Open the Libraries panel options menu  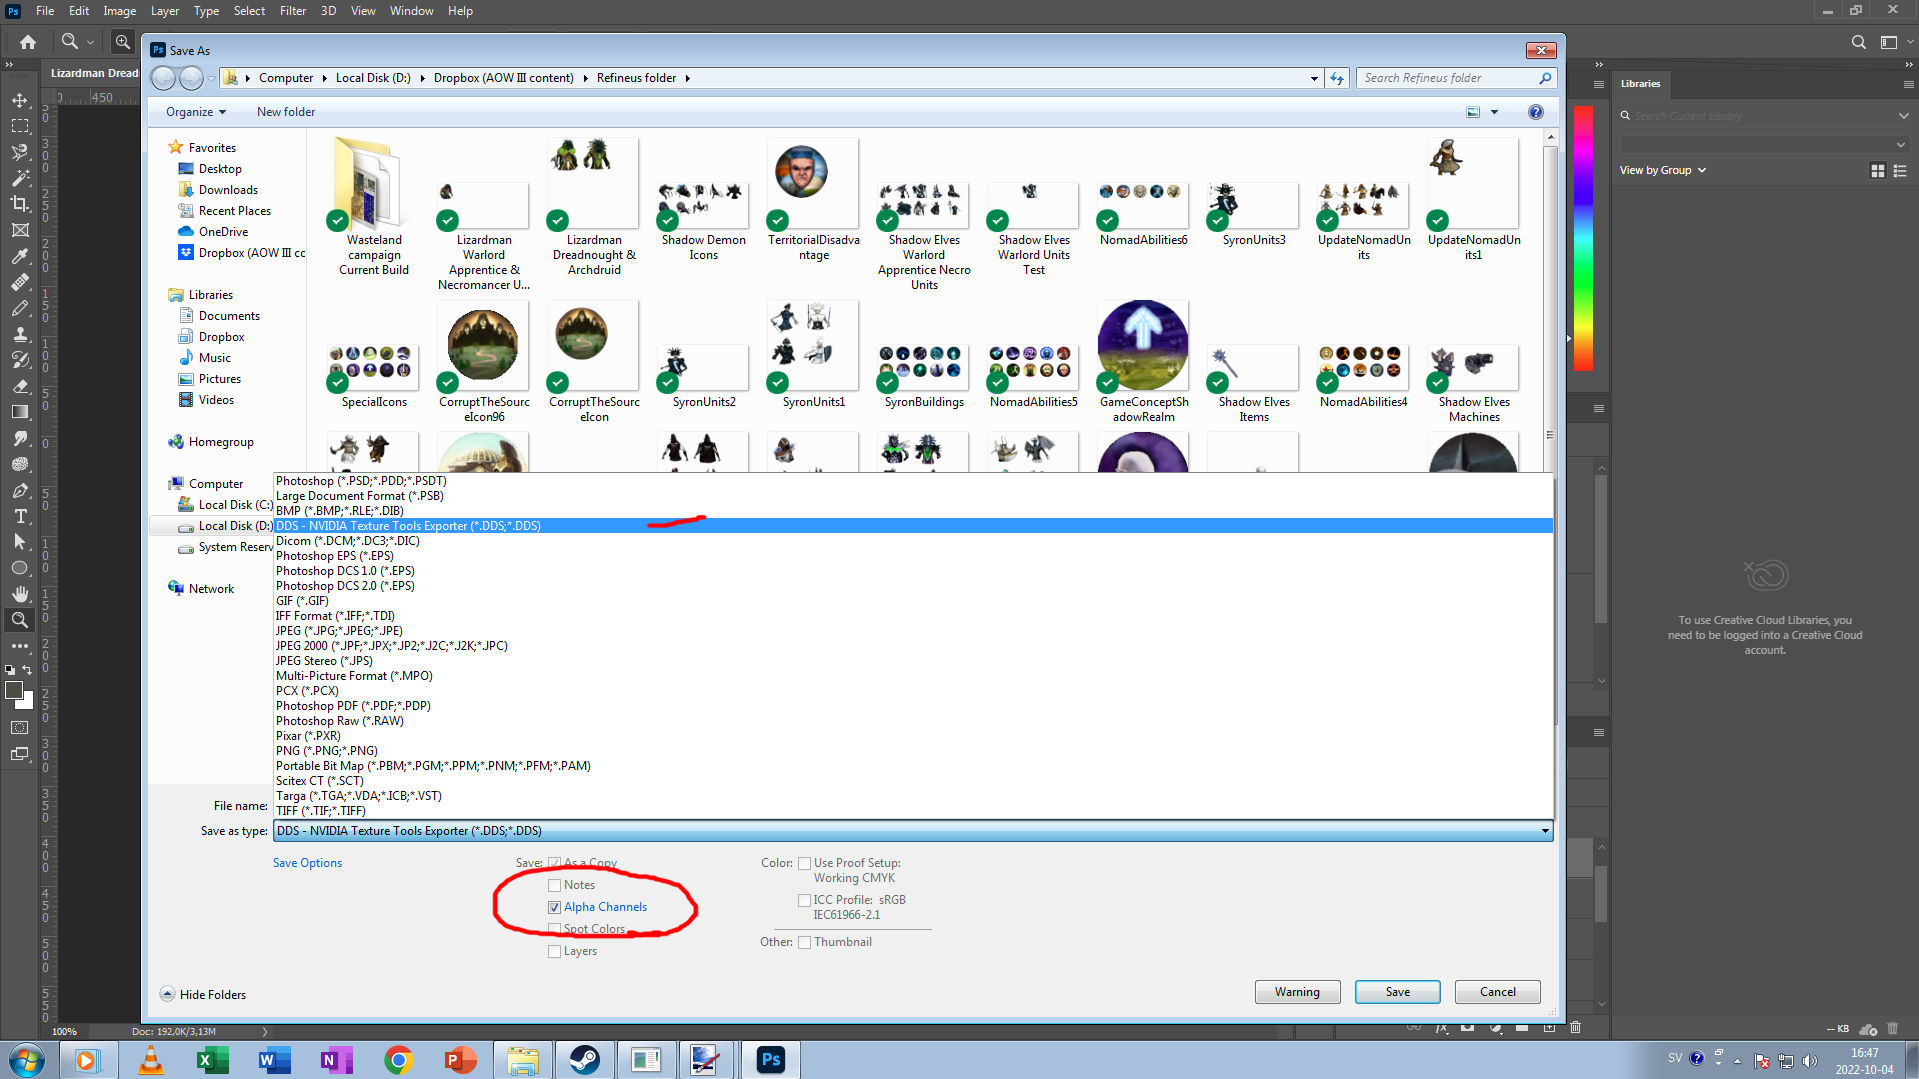pos(1909,84)
